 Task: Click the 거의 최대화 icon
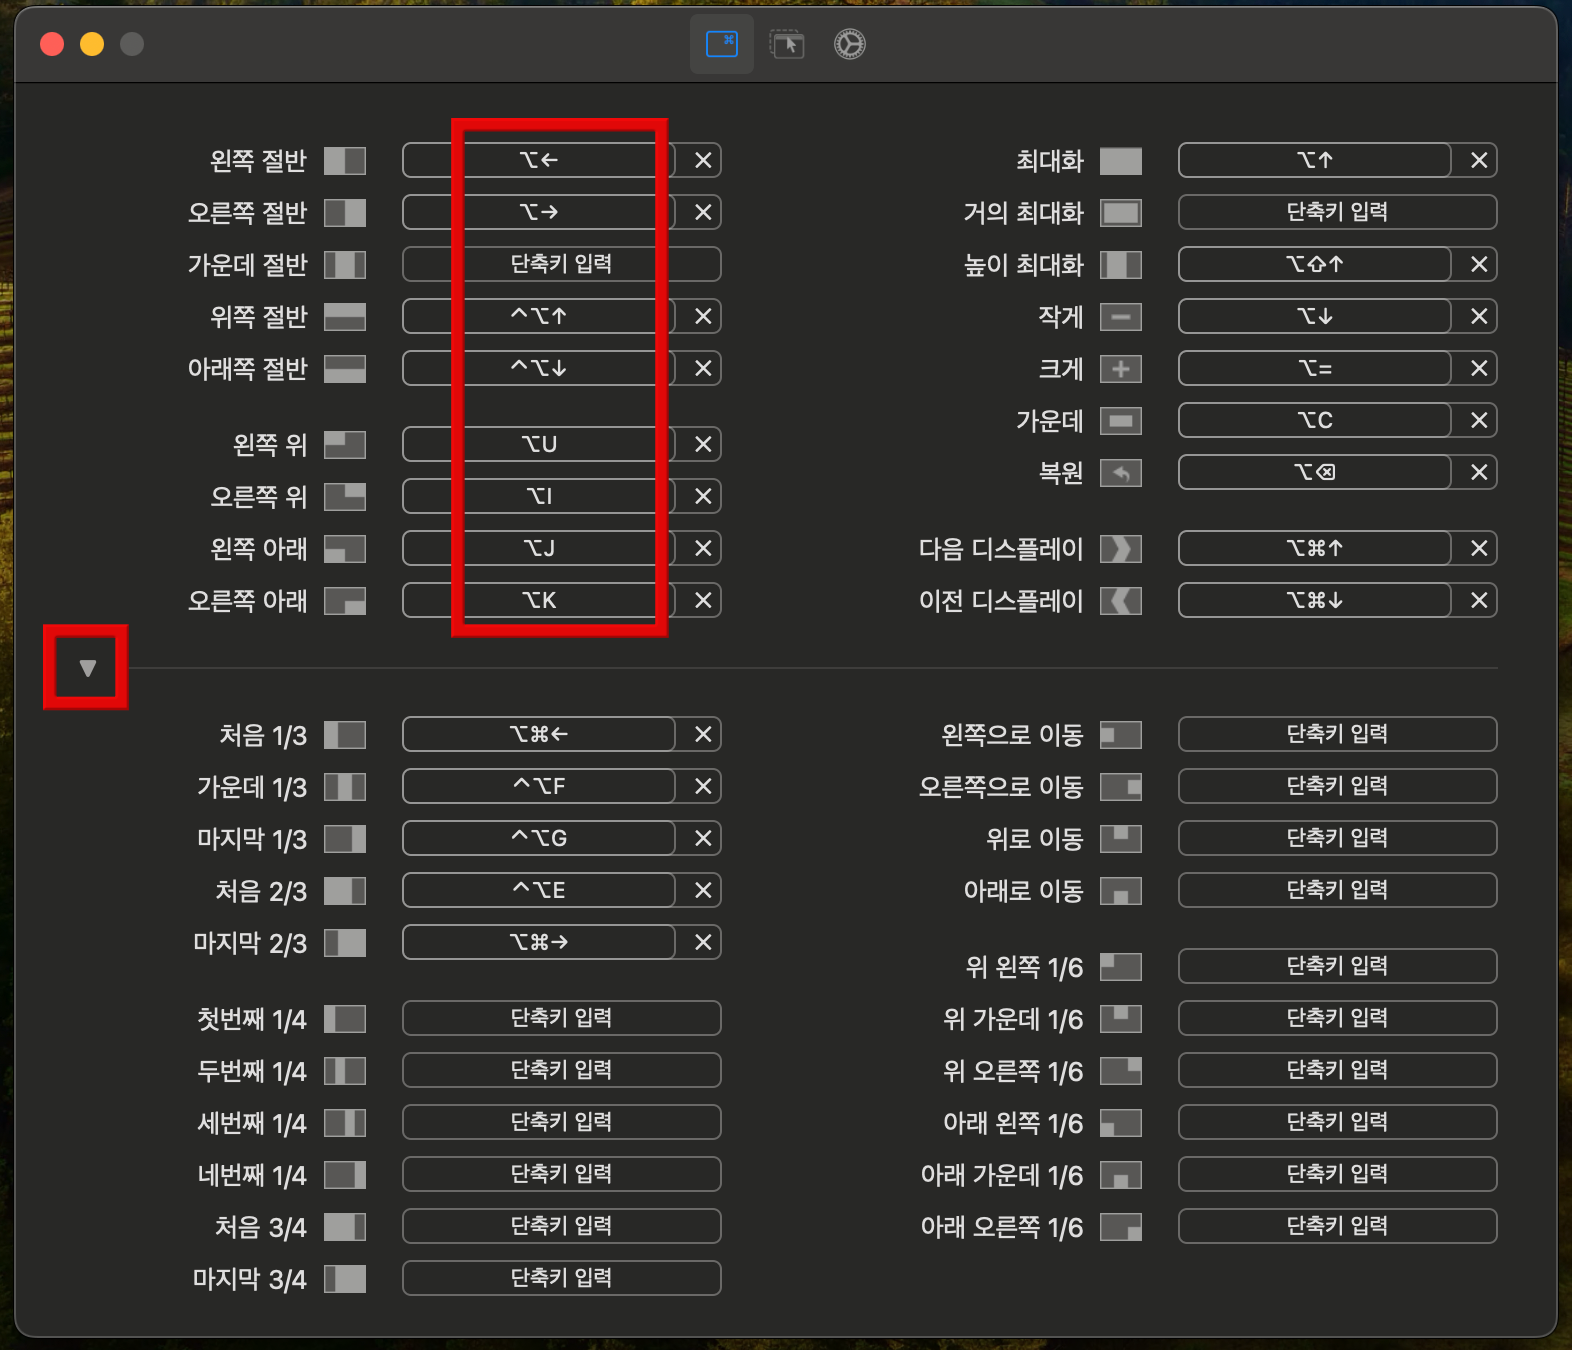pyautogui.click(x=1121, y=213)
